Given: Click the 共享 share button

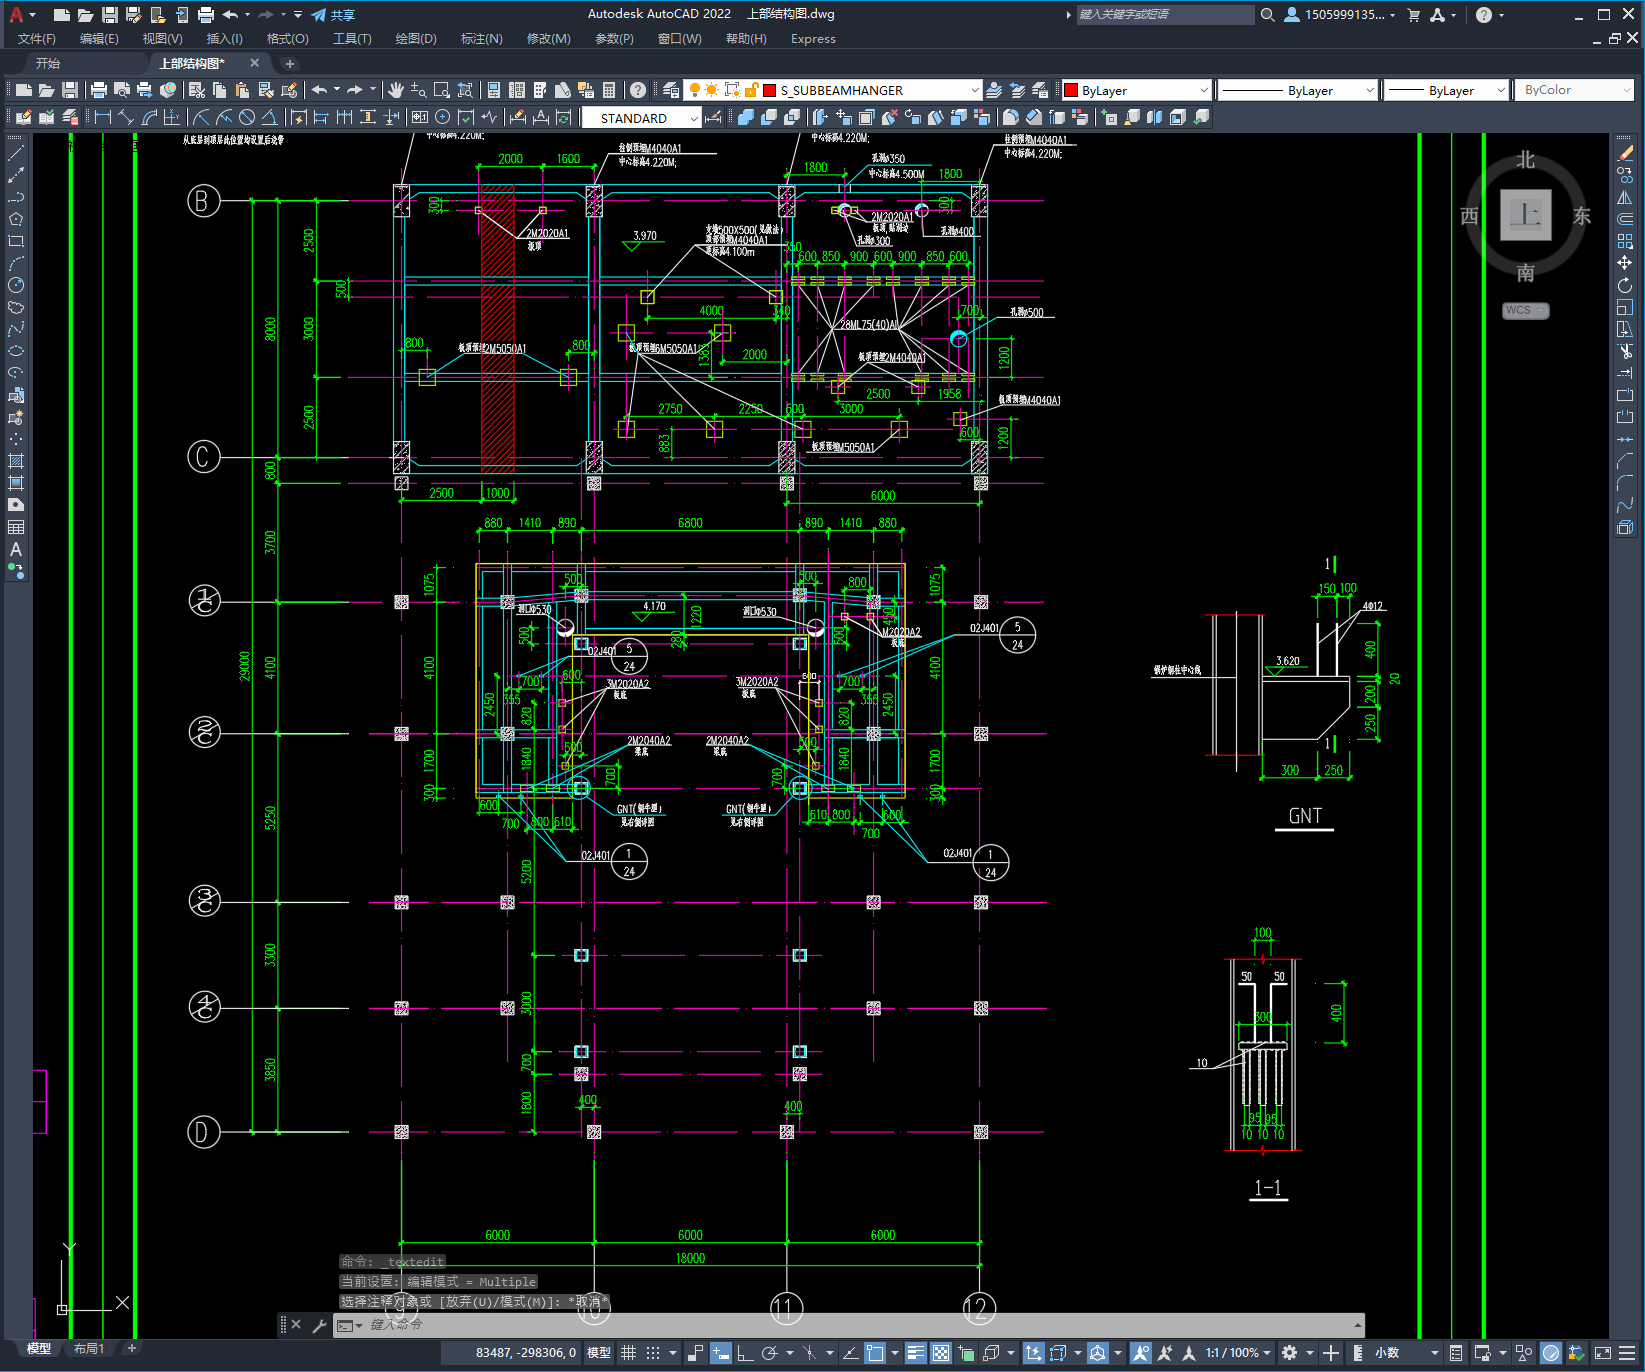Looking at the screenshot, I should 333,15.
